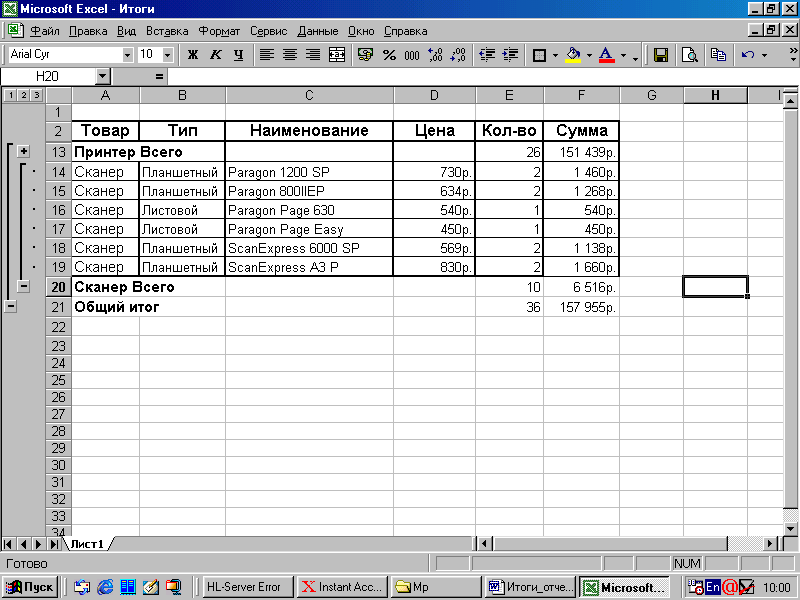This screenshot has width=800, height=600.
Task: Apply currency format
Action: 365,55
